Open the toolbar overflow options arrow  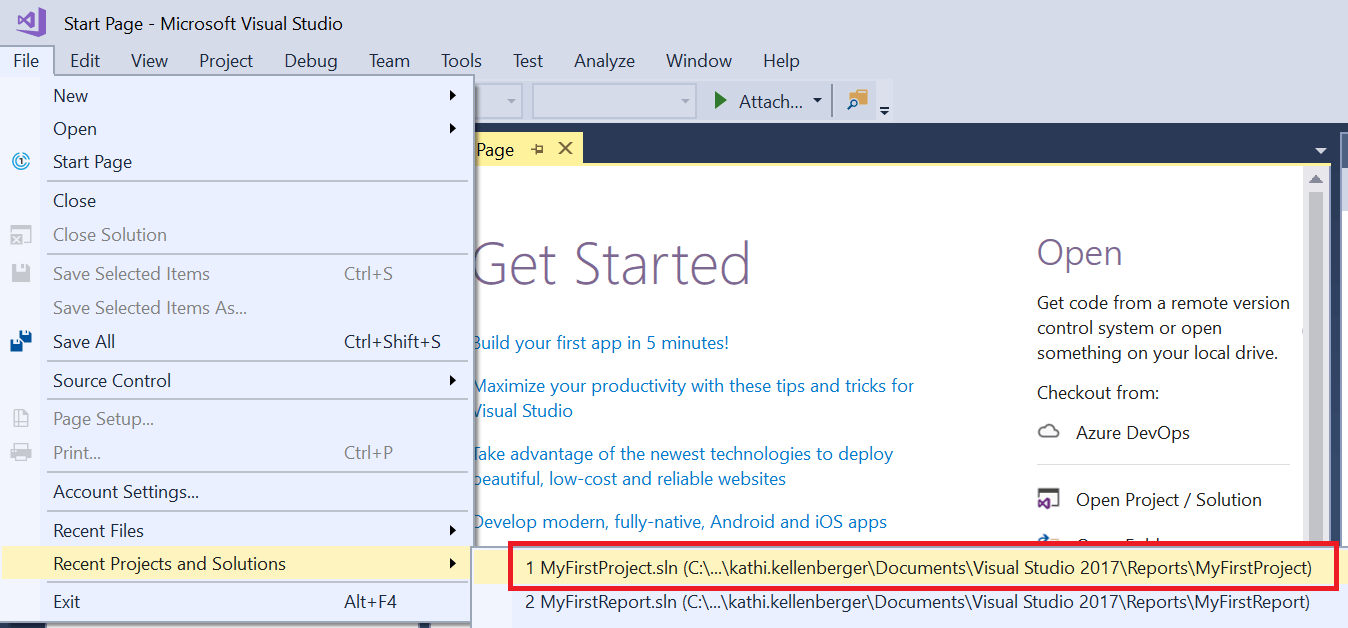click(x=884, y=108)
